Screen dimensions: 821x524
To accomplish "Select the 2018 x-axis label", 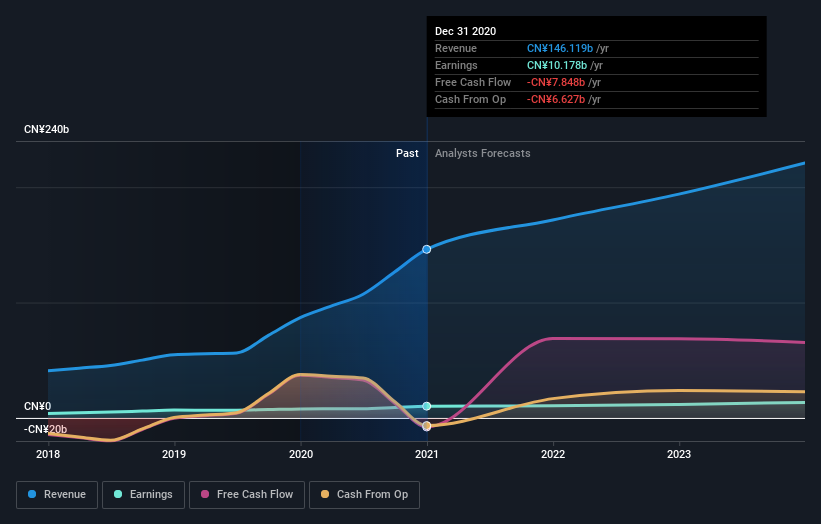I will coord(48,454).
